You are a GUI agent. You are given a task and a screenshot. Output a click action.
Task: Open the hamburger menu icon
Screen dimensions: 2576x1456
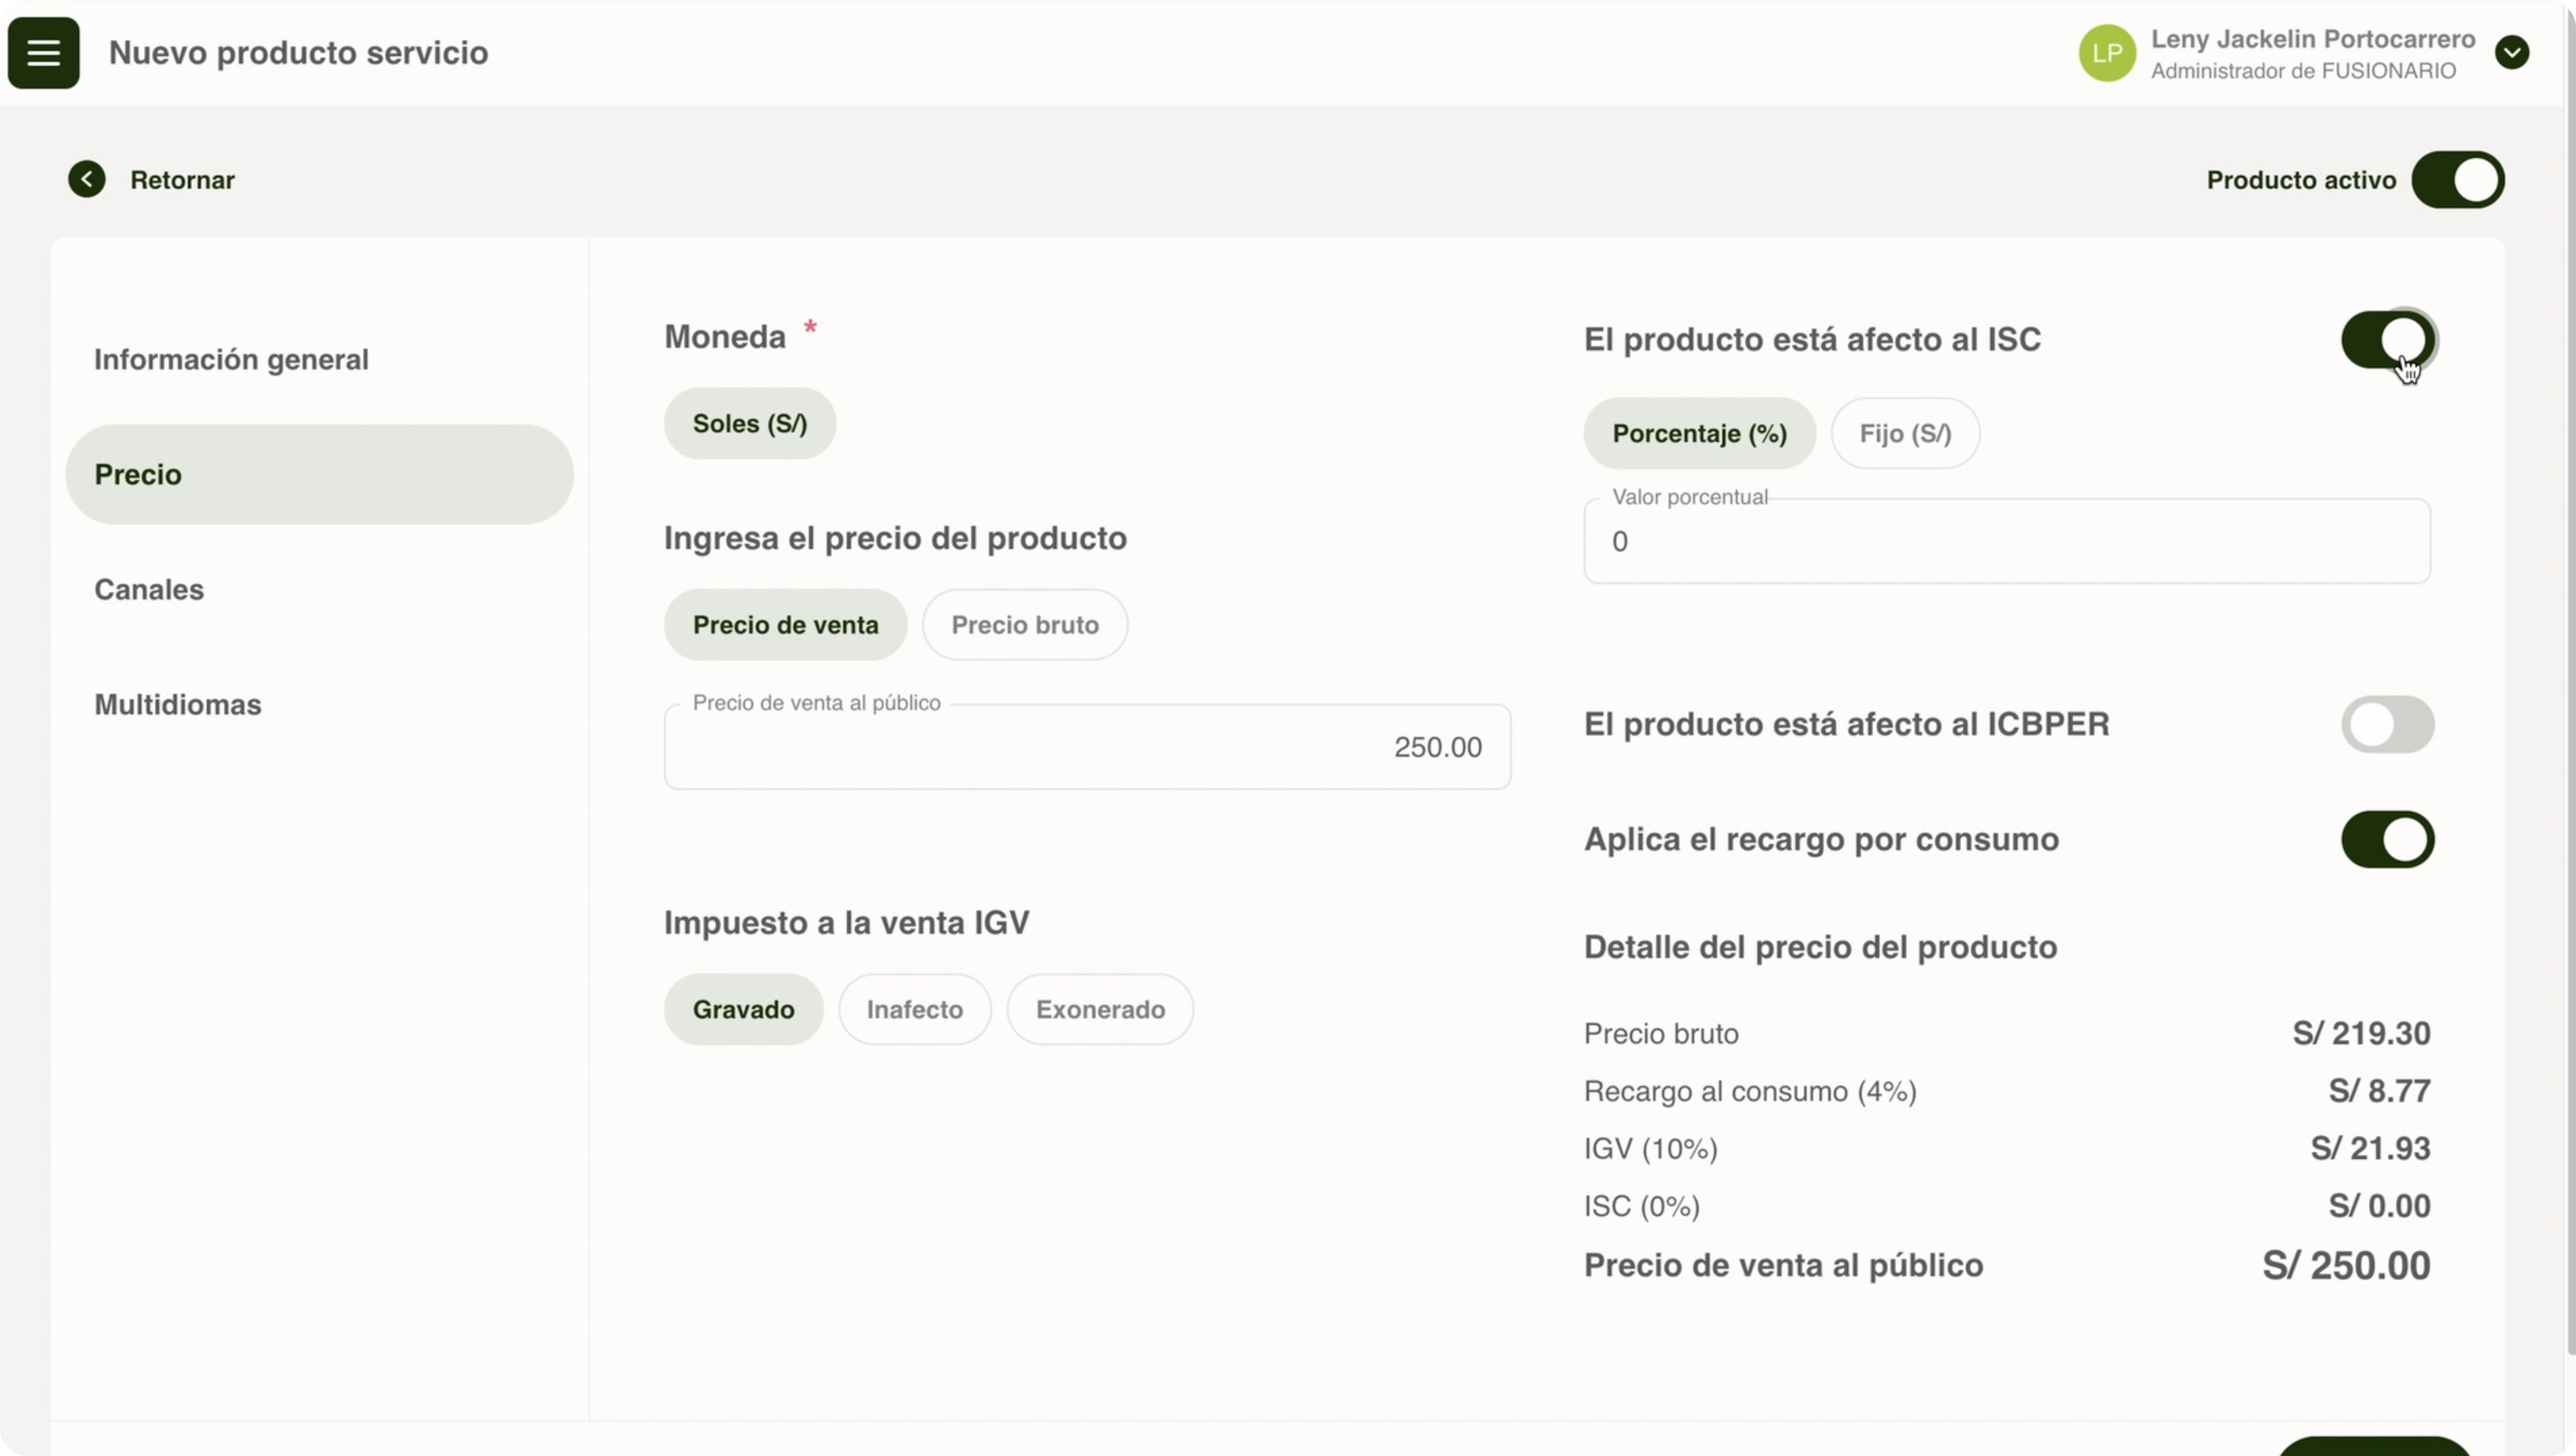(43, 52)
